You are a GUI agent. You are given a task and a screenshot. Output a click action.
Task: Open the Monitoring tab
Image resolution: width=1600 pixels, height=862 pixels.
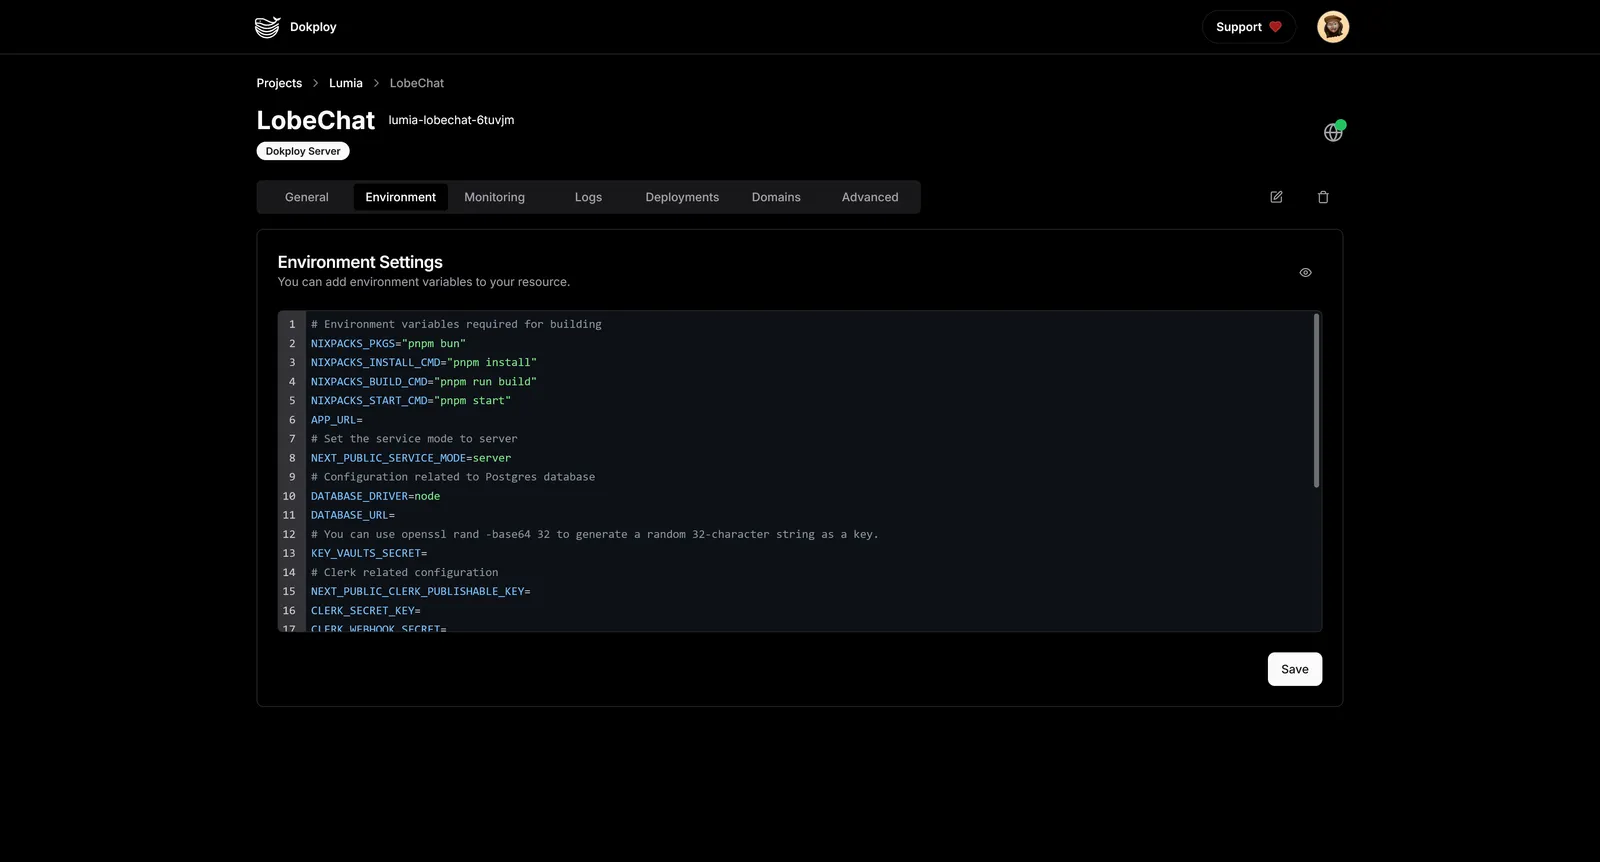[494, 197]
